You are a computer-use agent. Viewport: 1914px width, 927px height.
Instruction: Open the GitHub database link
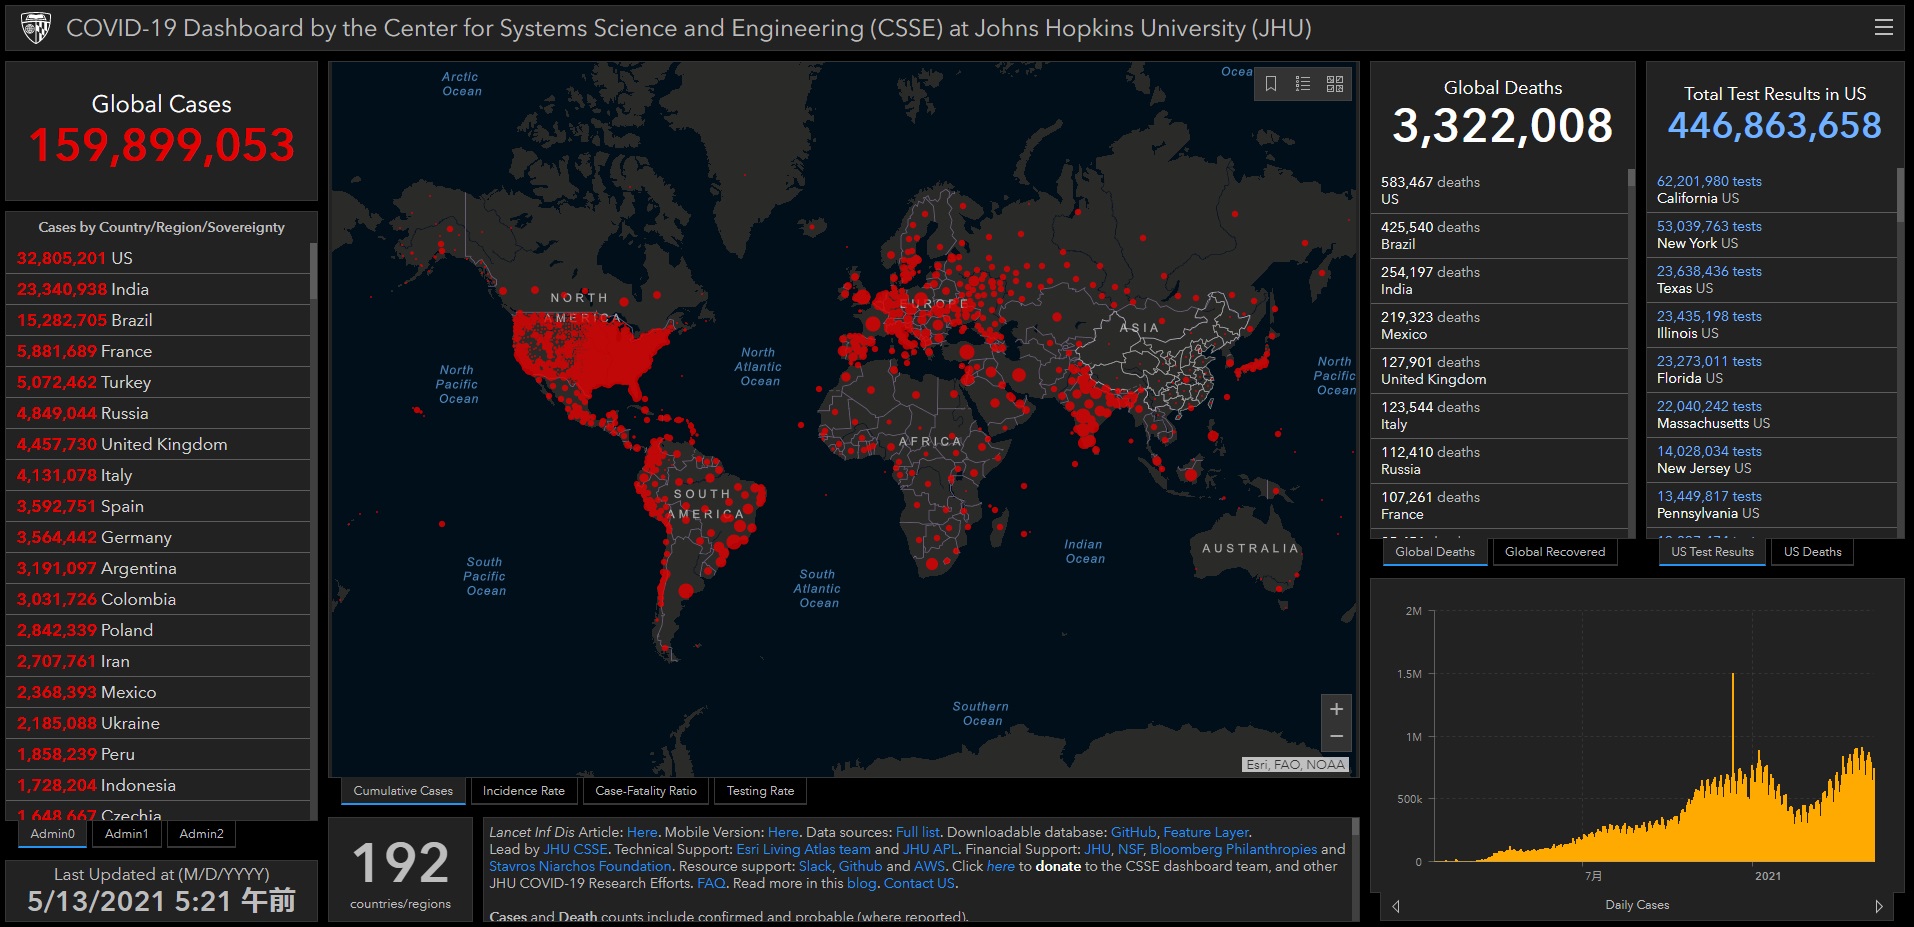coord(1133,832)
